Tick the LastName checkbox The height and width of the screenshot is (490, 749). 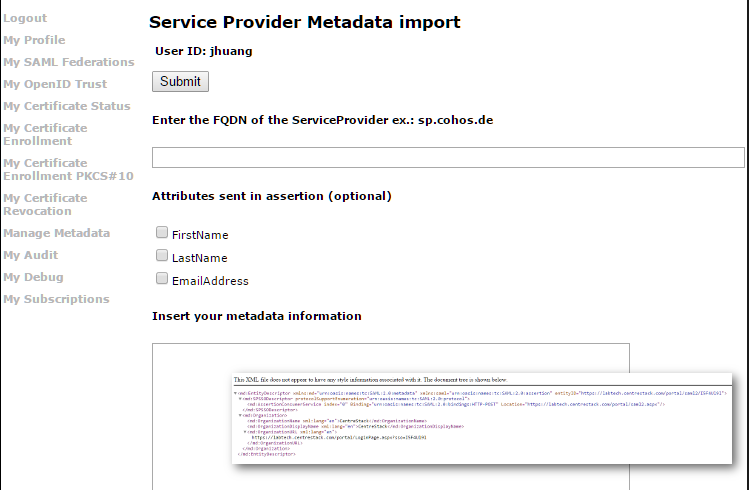click(162, 256)
